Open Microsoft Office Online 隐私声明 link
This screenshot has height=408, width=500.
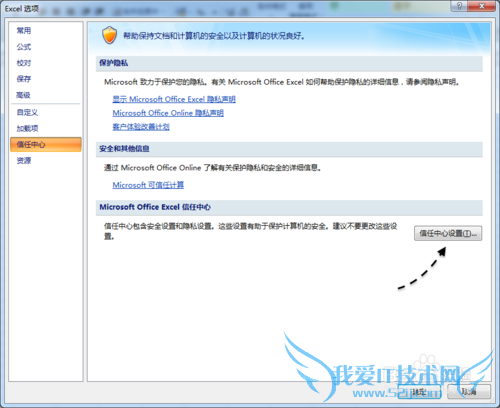(x=168, y=113)
